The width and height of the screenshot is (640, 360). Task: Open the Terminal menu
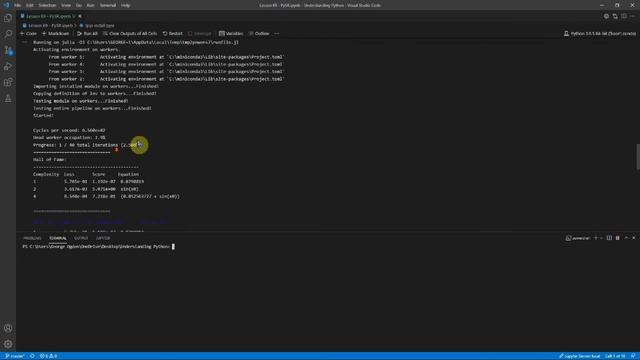pos(108,5)
